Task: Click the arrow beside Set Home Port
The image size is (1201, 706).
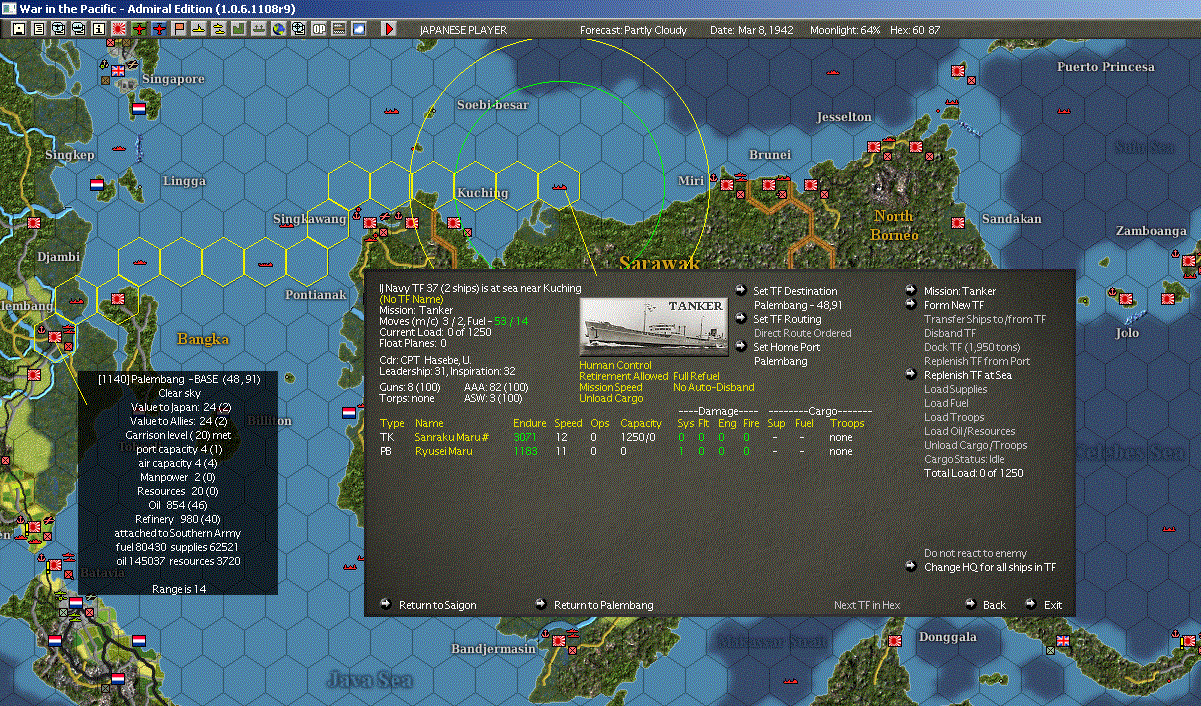Action: click(x=740, y=347)
